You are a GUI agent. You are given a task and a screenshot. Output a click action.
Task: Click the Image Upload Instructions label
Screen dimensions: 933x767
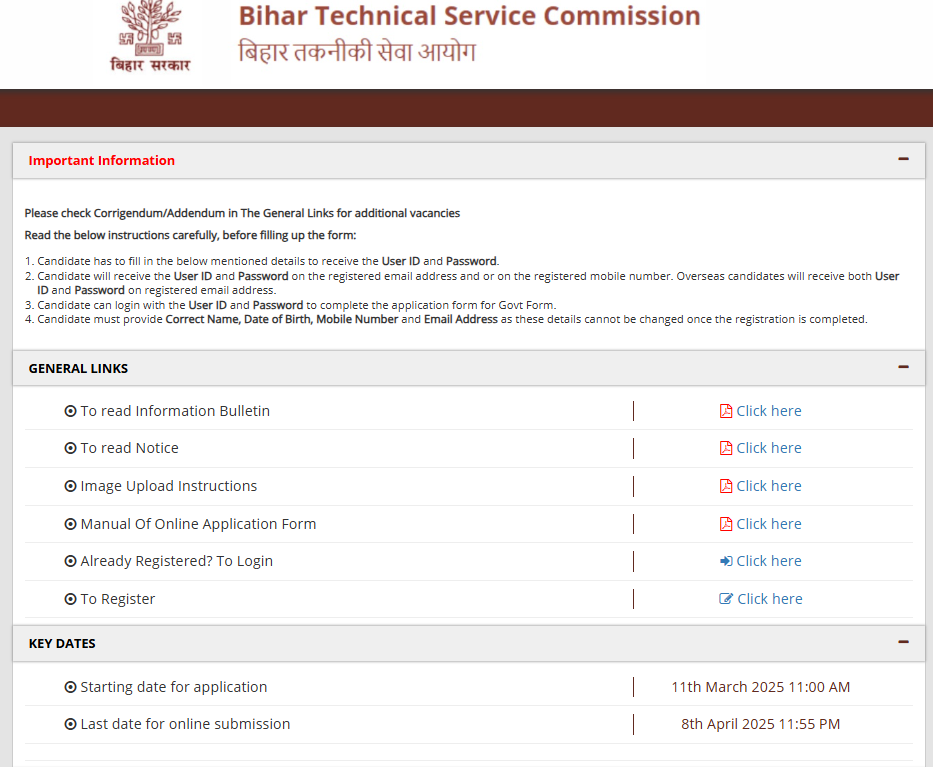click(x=168, y=486)
